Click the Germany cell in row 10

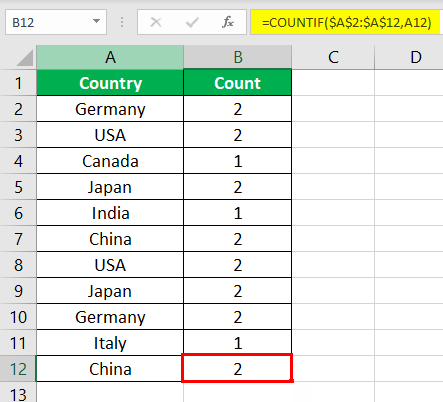coord(110,317)
